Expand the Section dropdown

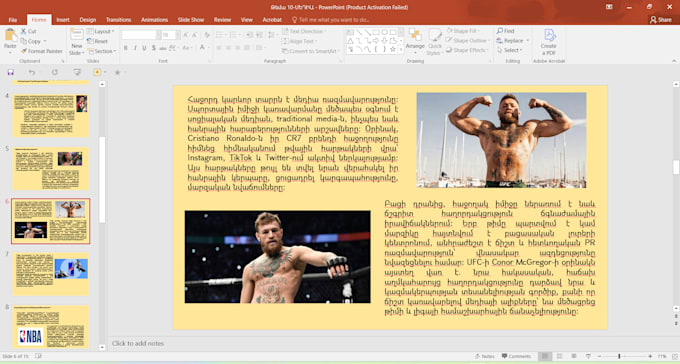coord(101,51)
